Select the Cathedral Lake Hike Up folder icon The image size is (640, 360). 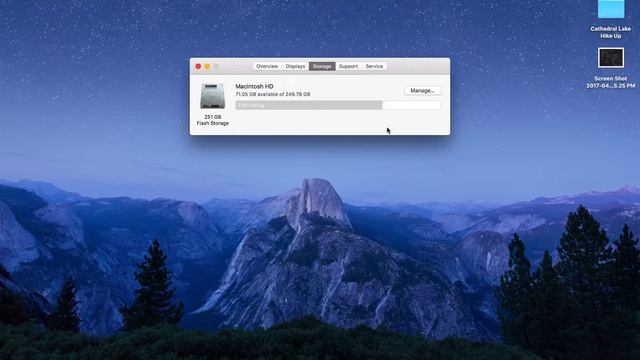coord(611,9)
